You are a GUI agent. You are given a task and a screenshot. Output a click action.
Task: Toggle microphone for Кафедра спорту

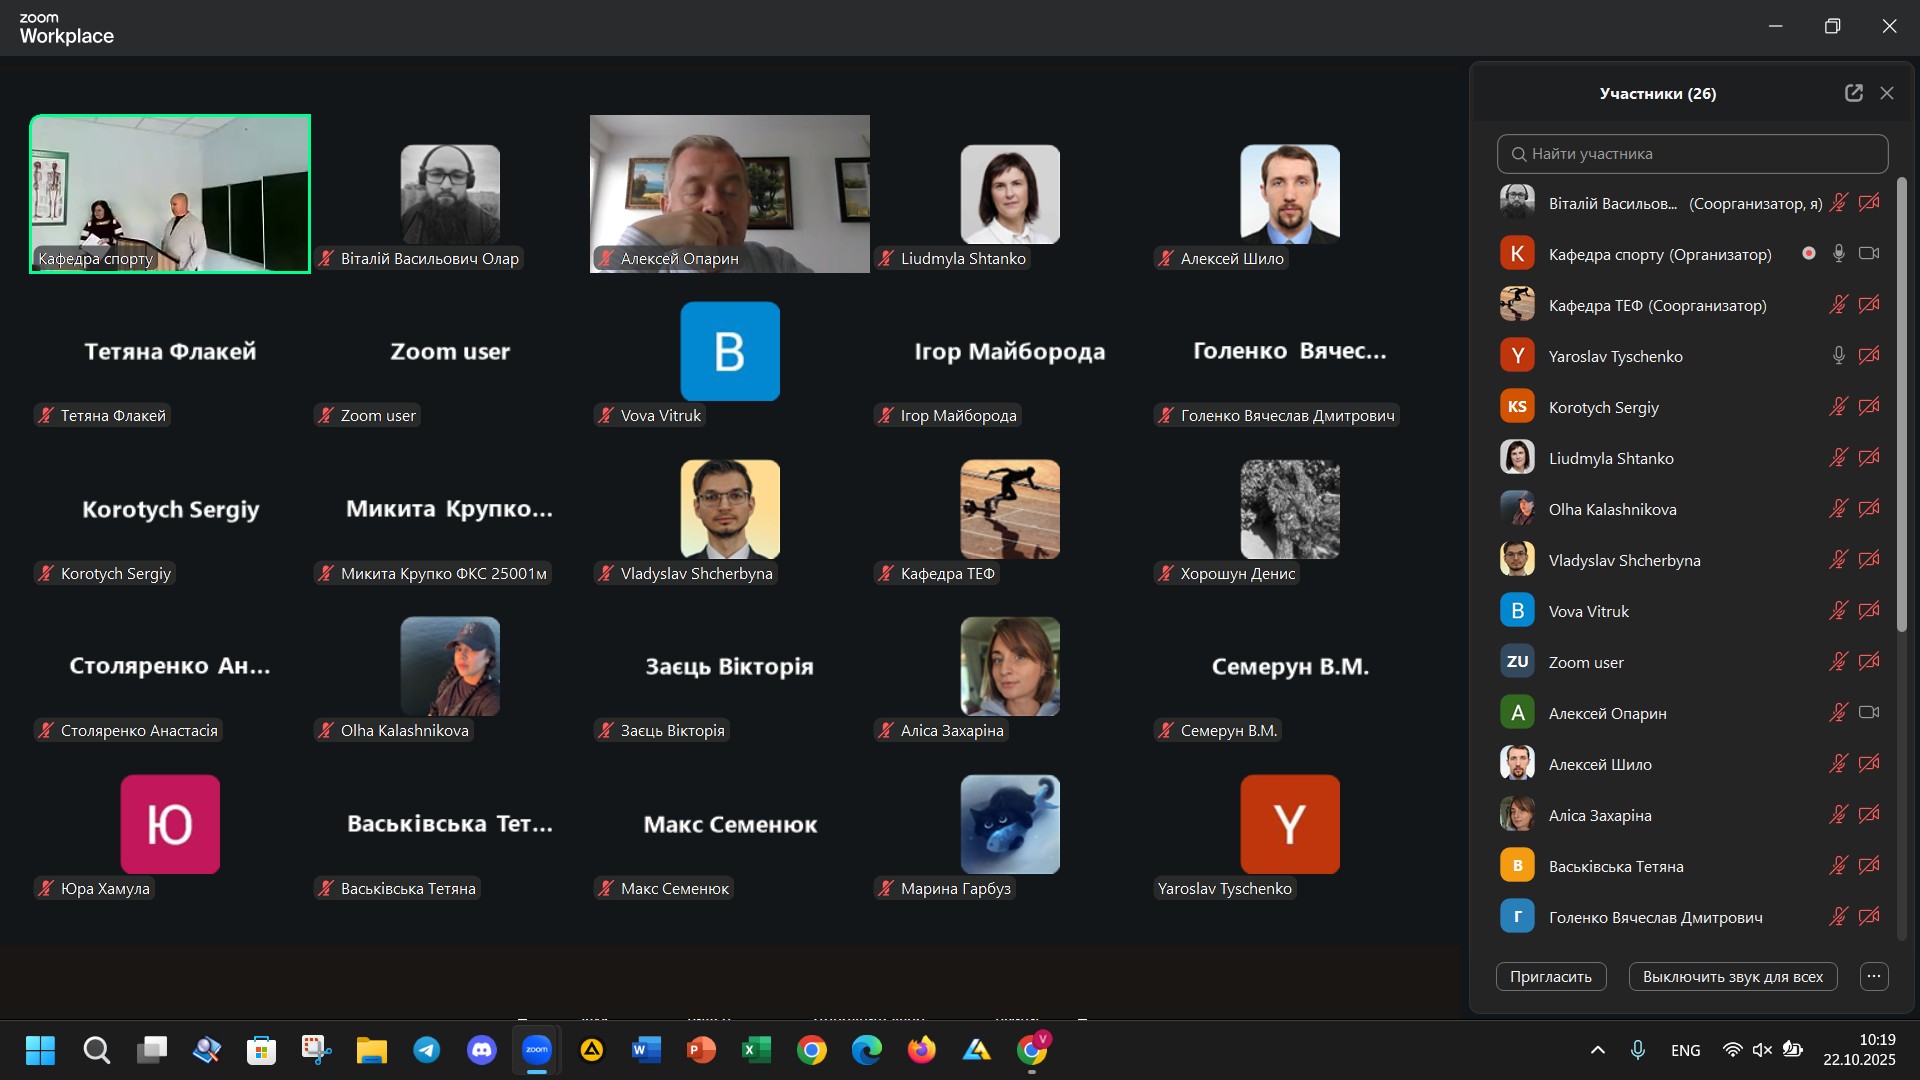1838,254
